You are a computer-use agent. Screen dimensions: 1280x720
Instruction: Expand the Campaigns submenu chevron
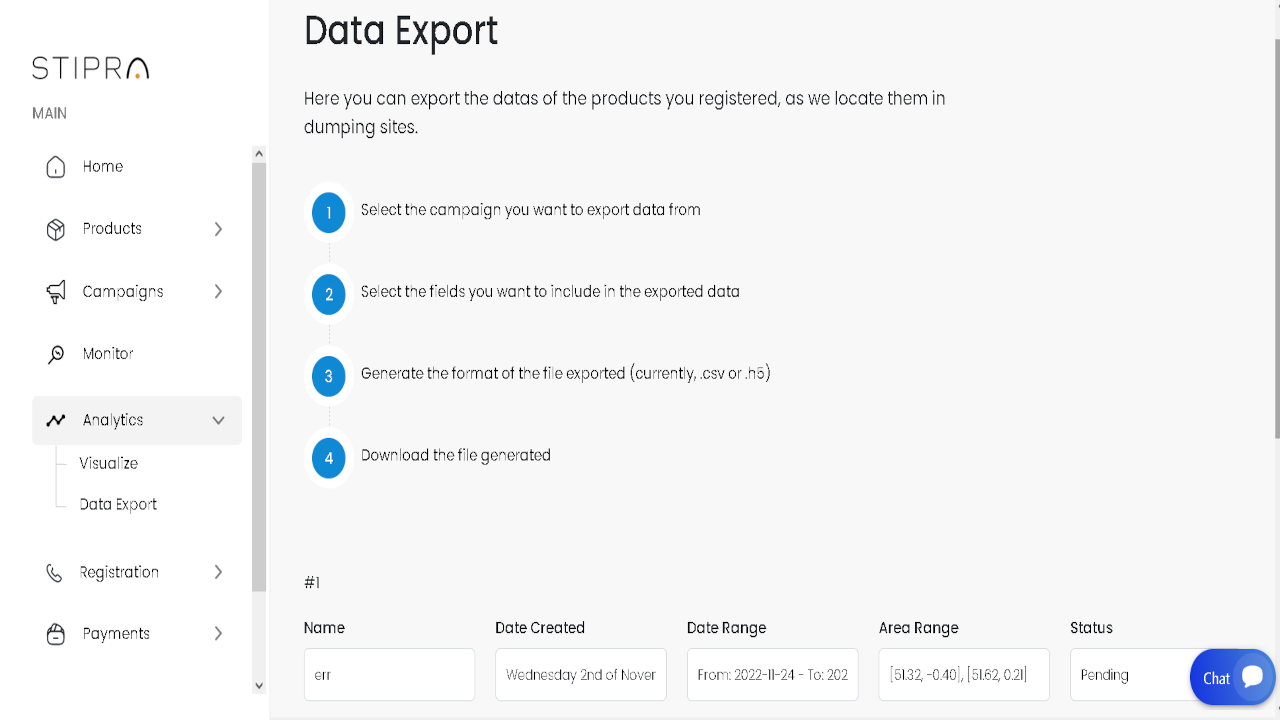click(218, 292)
